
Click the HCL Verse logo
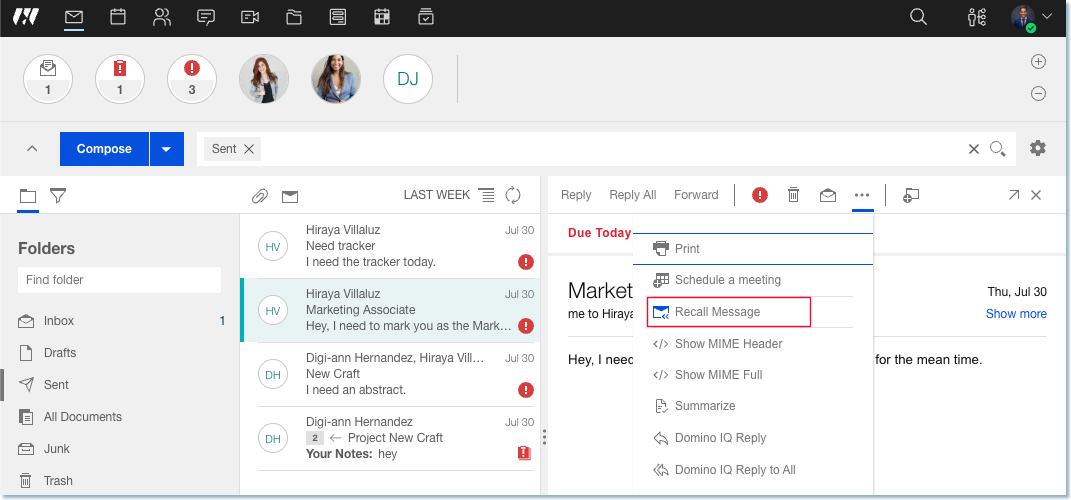point(26,16)
